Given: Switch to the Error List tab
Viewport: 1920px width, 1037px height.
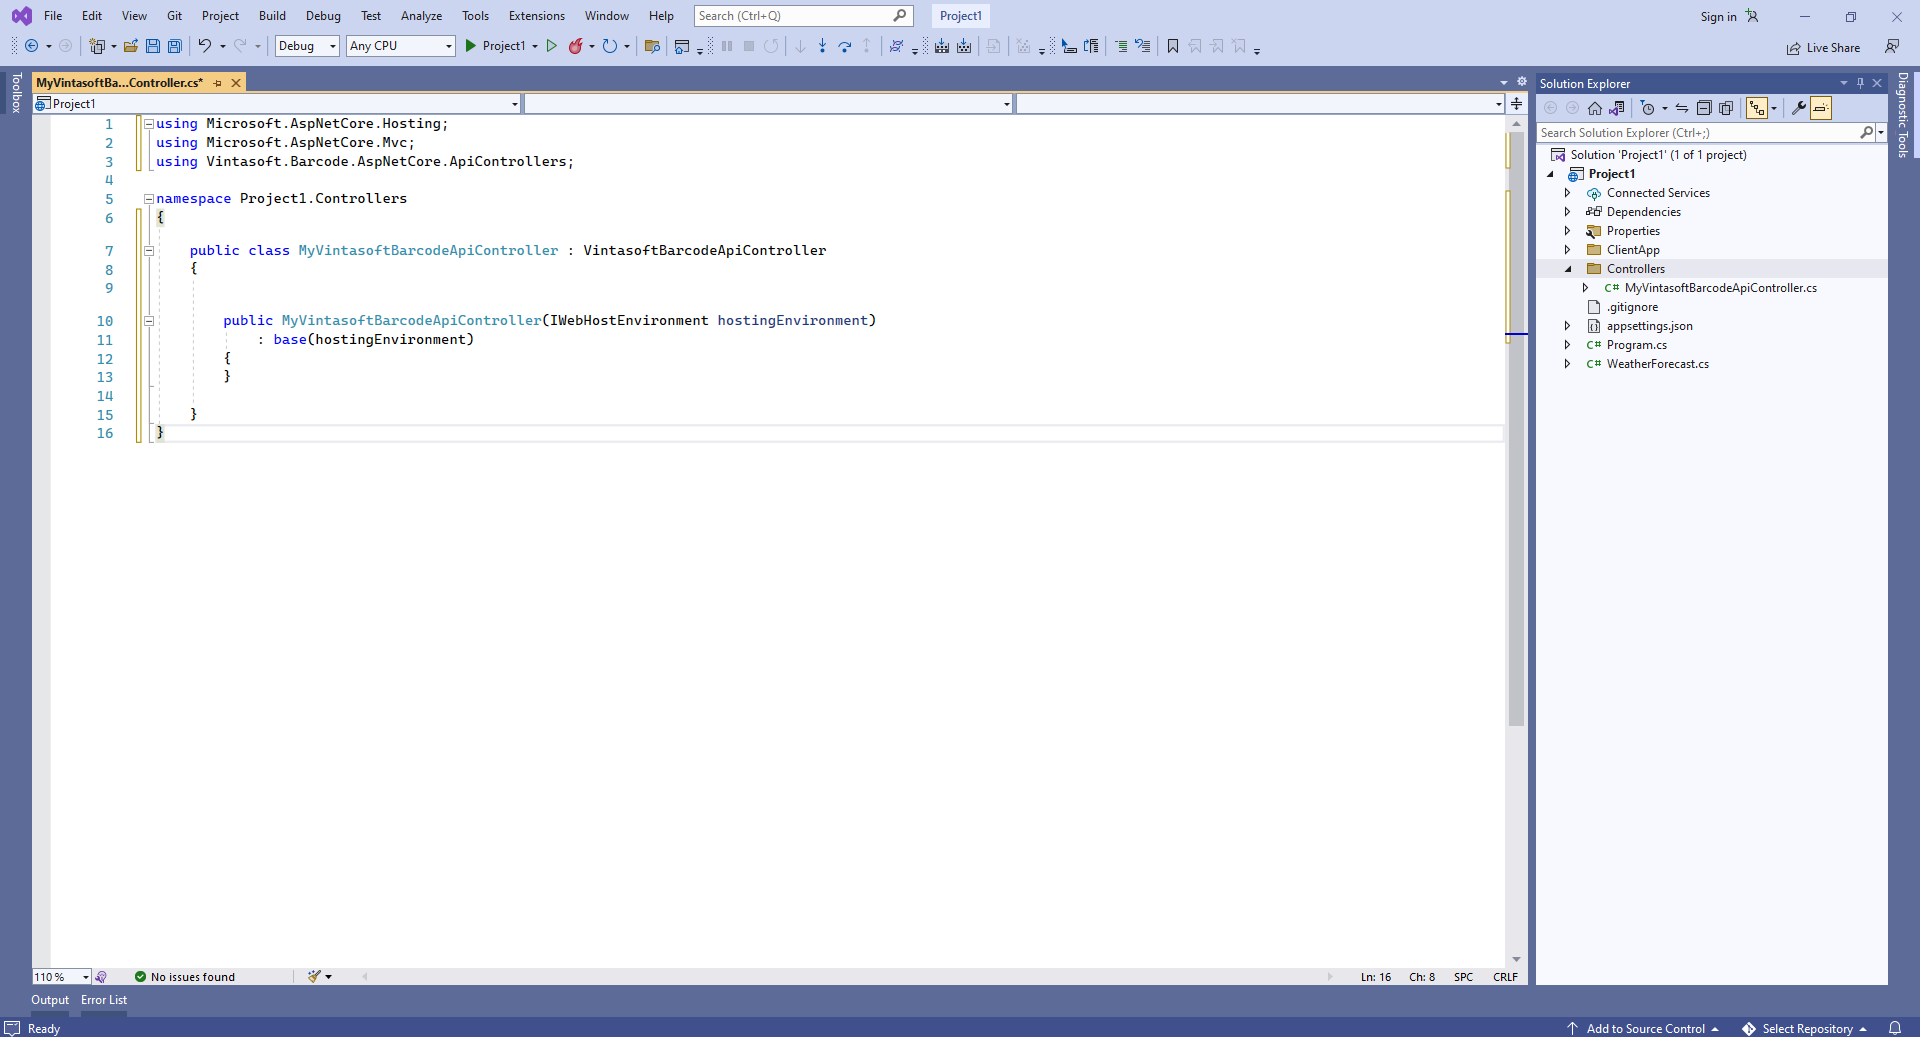Looking at the screenshot, I should [x=104, y=1000].
